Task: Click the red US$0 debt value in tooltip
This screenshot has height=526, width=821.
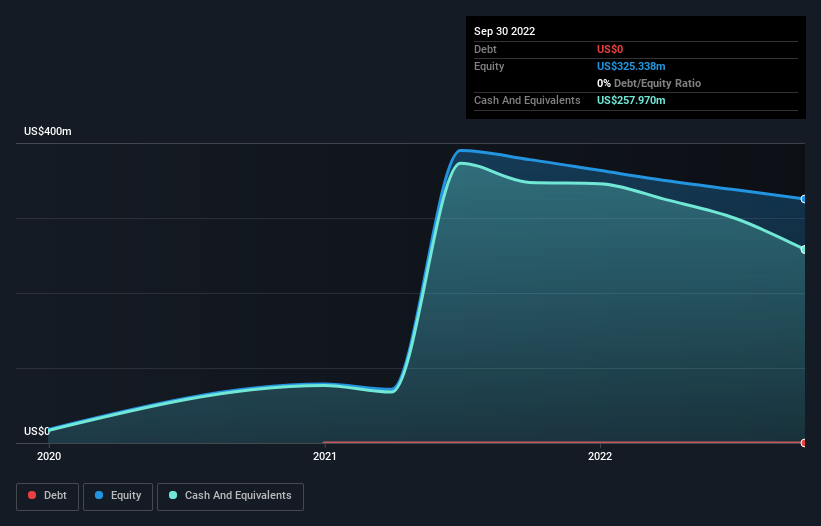Action: click(x=610, y=49)
